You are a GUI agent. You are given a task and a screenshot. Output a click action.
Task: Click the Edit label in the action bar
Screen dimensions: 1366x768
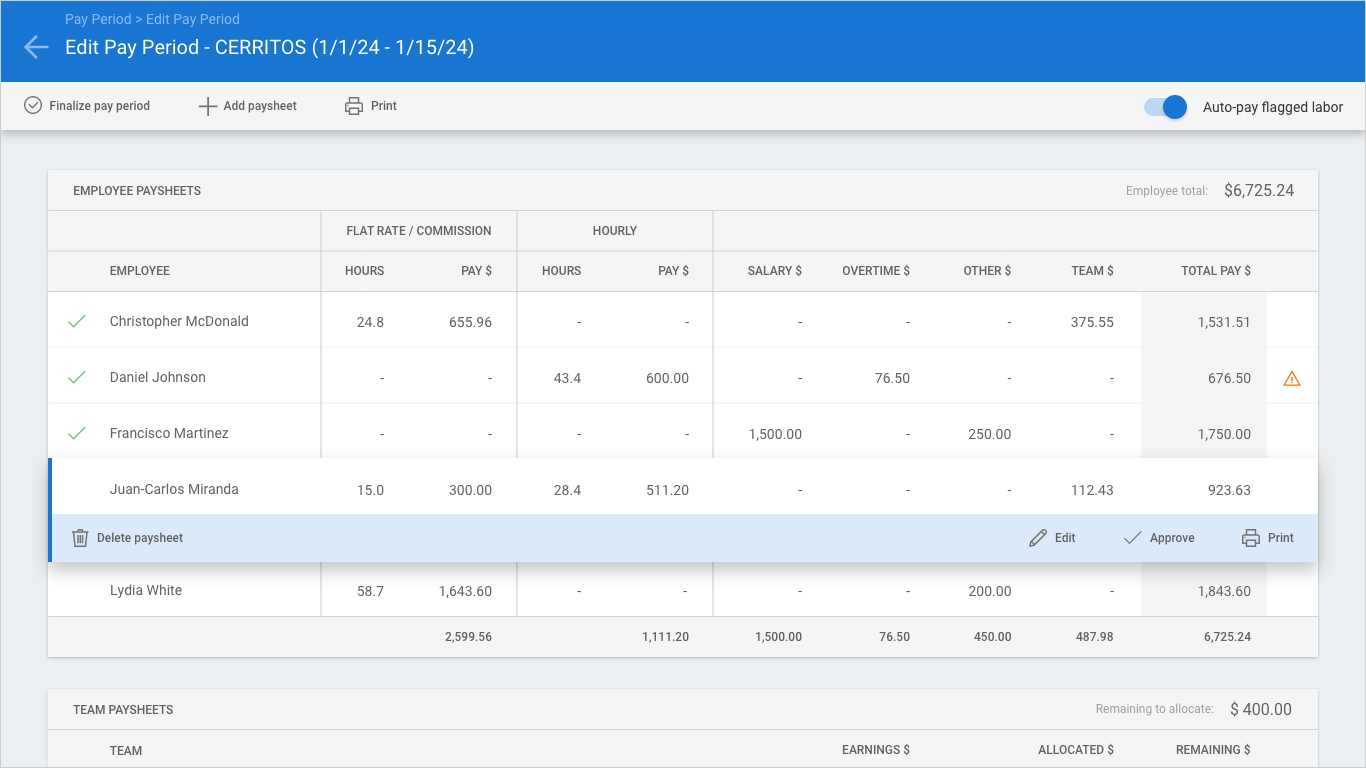click(1065, 538)
